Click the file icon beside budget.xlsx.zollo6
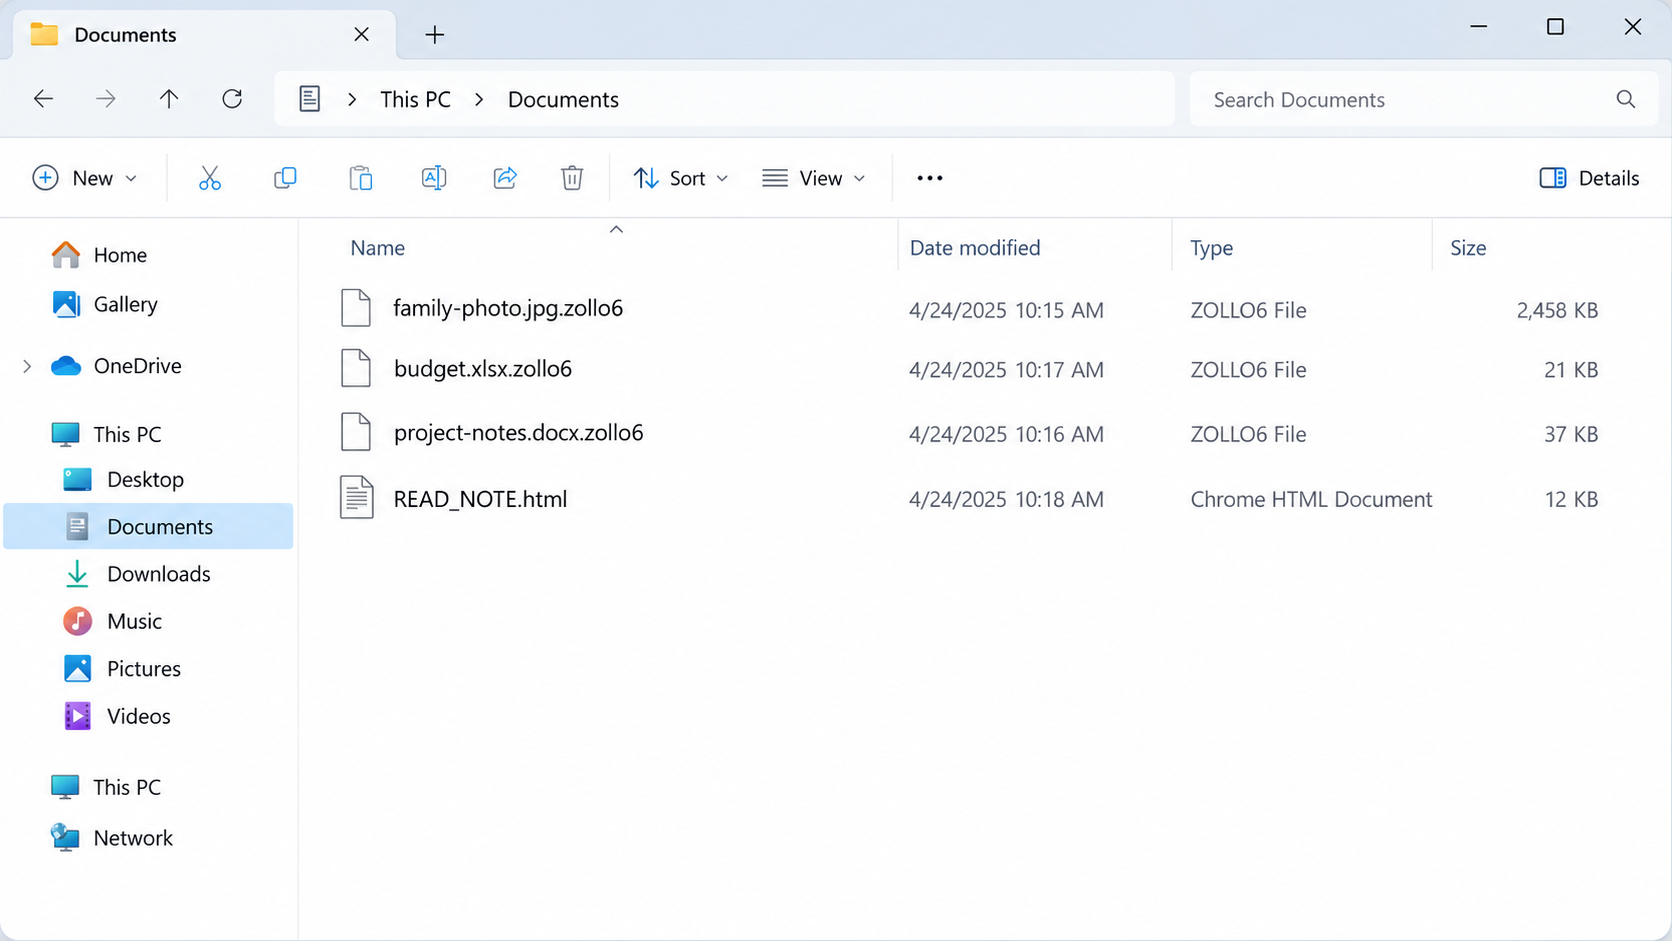The height and width of the screenshot is (941, 1672). point(356,368)
